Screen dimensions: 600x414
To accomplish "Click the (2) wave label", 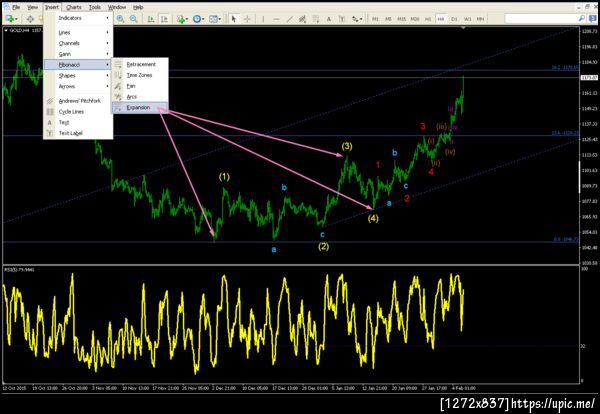I will click(x=323, y=246).
